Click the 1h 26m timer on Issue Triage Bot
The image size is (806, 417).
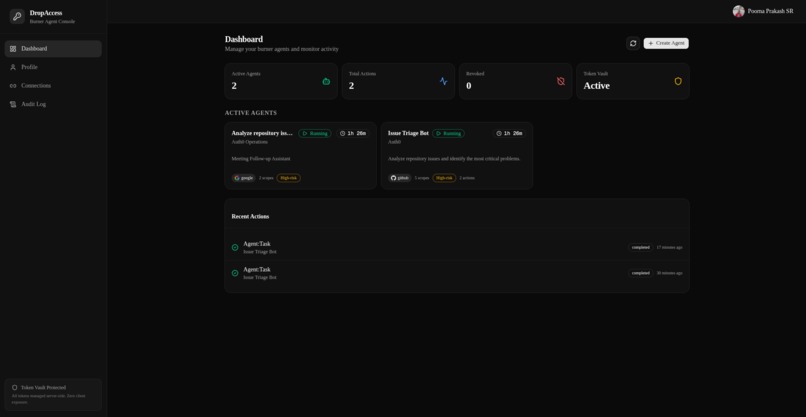tap(509, 134)
